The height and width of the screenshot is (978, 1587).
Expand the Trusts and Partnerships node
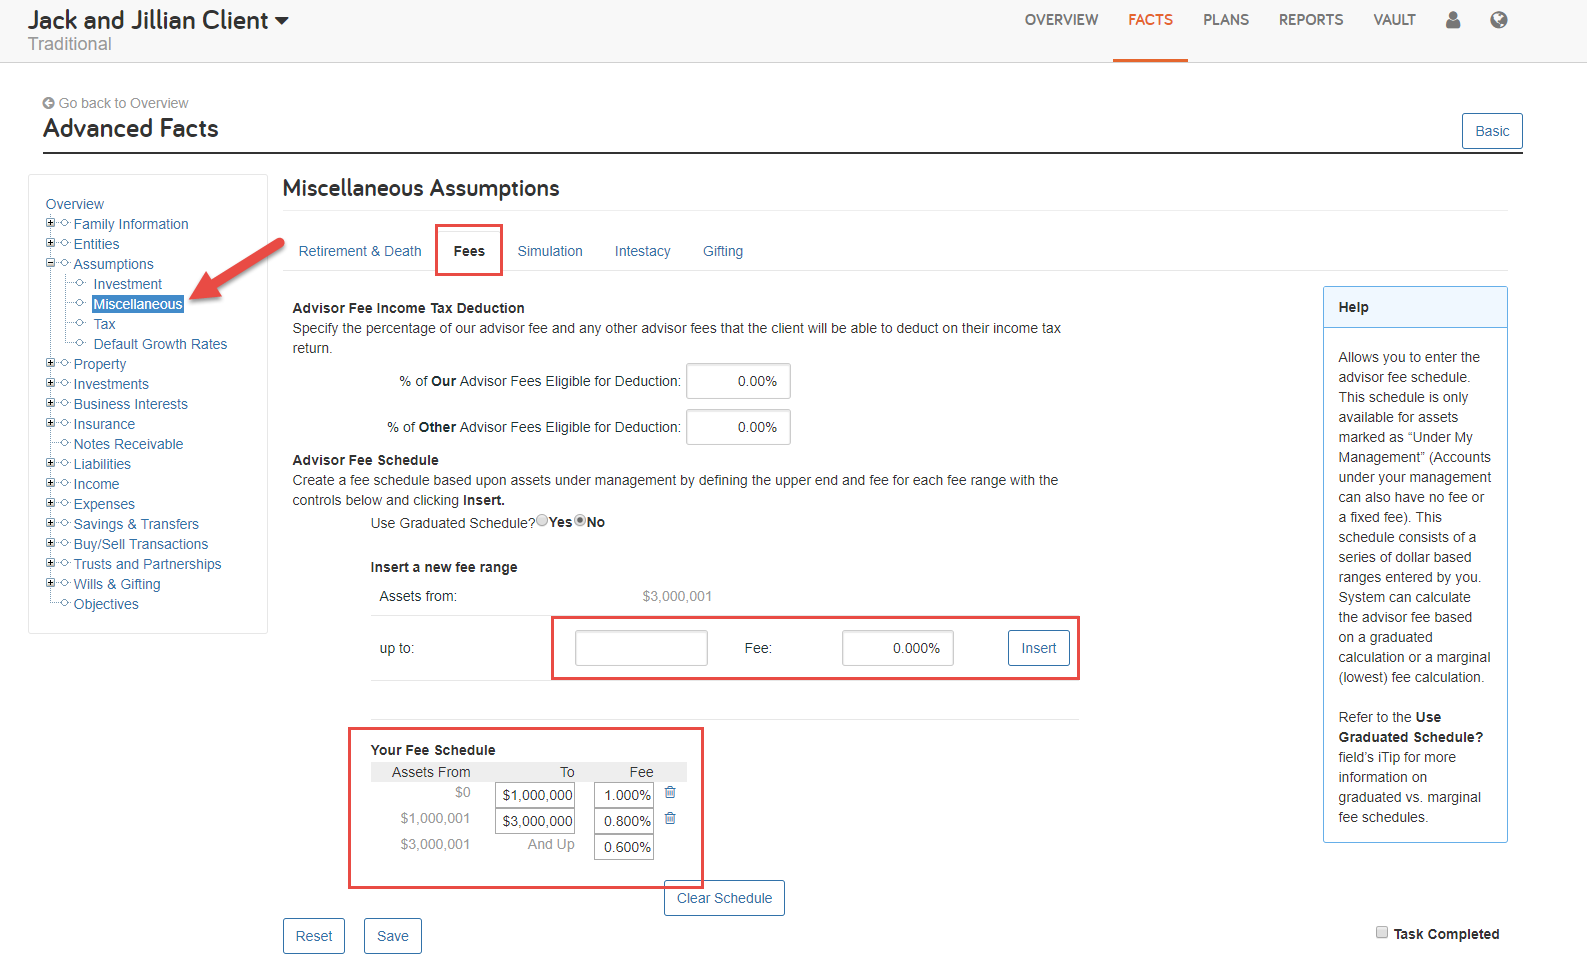click(x=50, y=563)
